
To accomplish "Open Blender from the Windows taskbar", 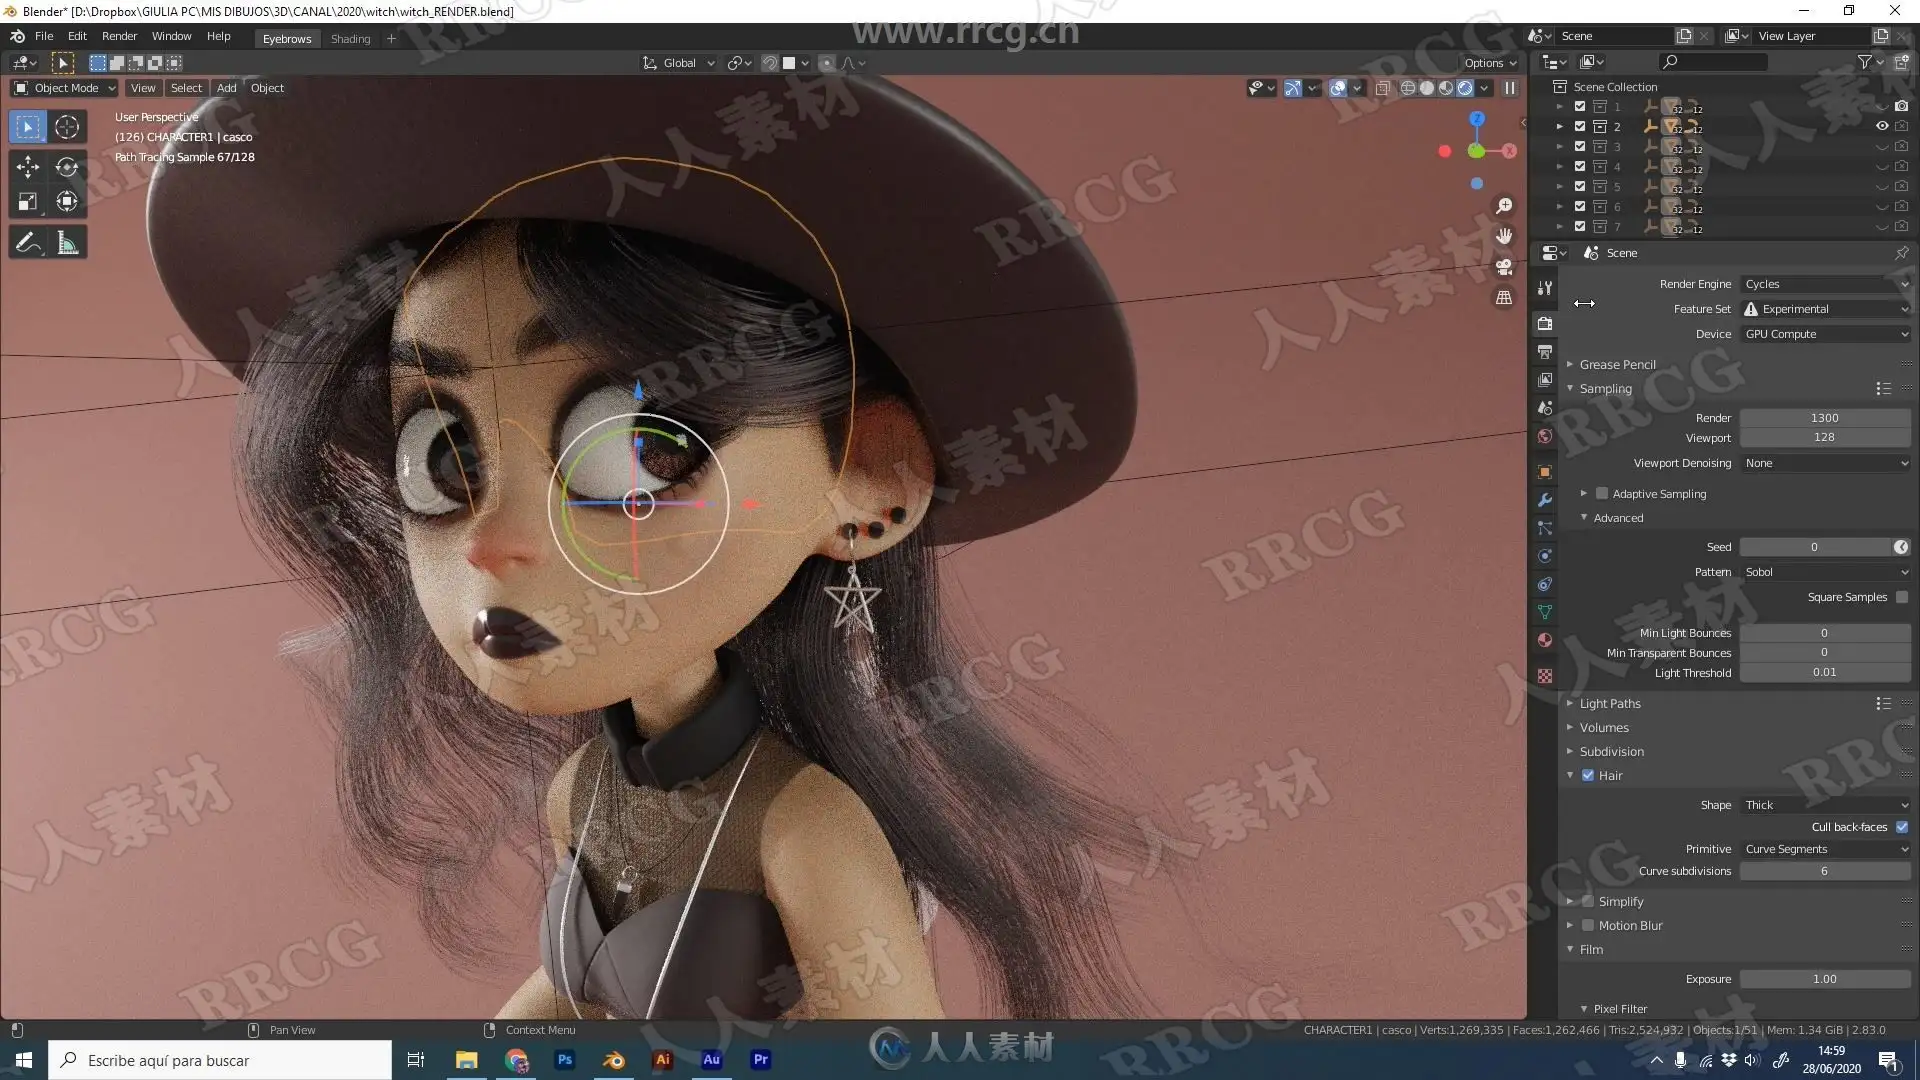I will pyautogui.click(x=614, y=1060).
